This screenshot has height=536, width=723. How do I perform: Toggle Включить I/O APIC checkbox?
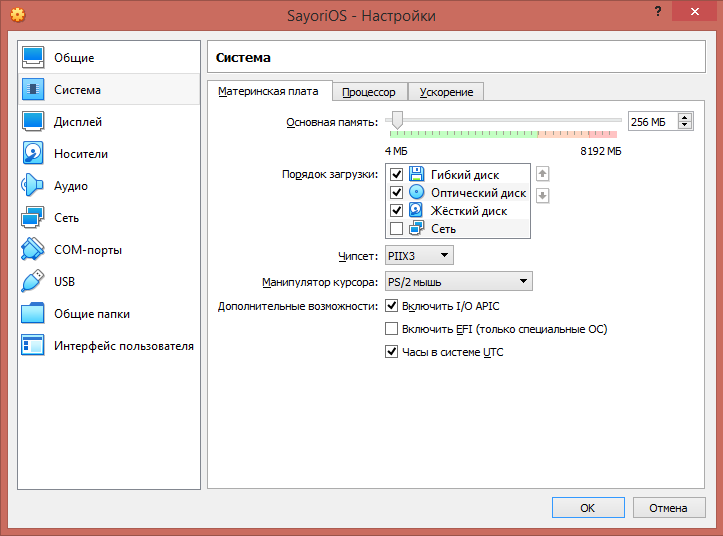(x=392, y=306)
